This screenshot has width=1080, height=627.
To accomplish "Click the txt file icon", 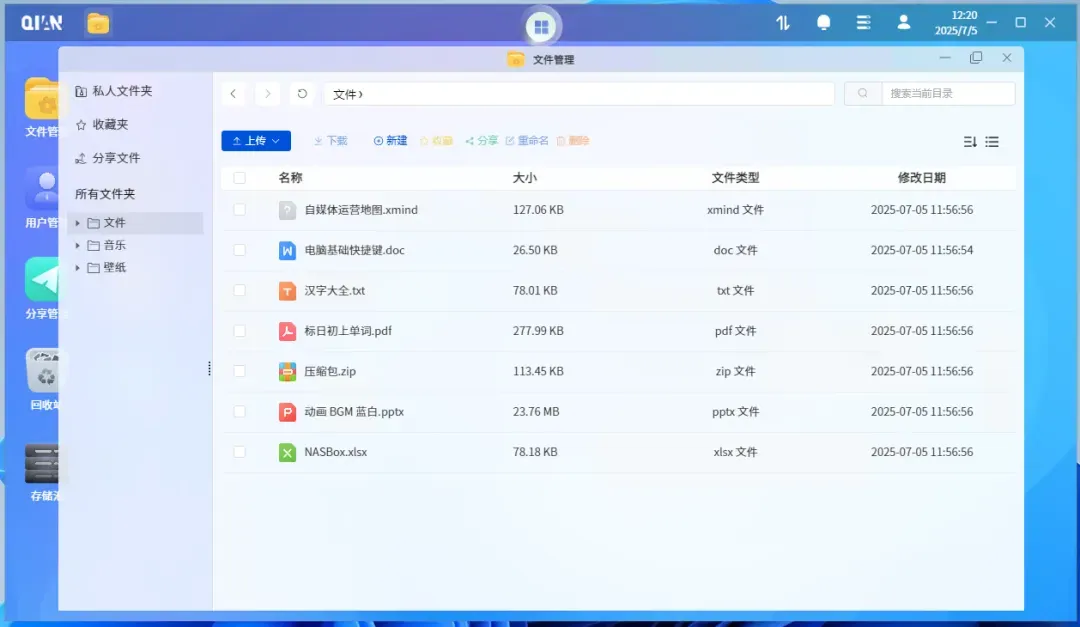I will [287, 291].
